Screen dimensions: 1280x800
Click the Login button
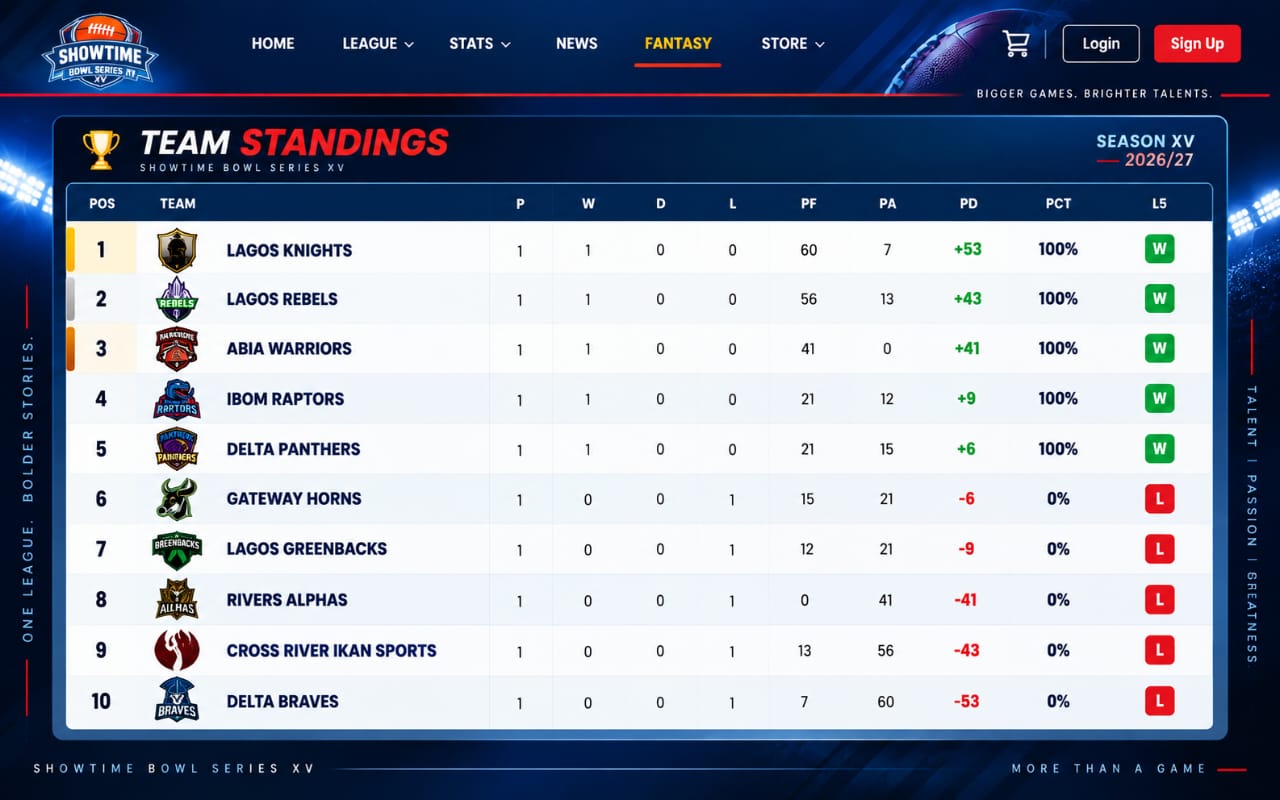1101,44
